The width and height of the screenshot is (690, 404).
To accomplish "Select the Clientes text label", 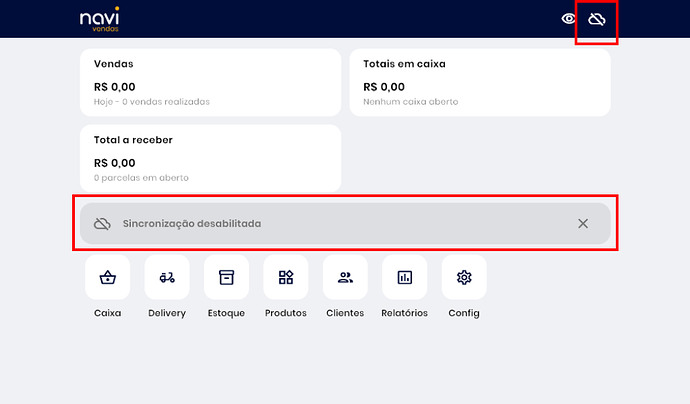I will point(345,313).
